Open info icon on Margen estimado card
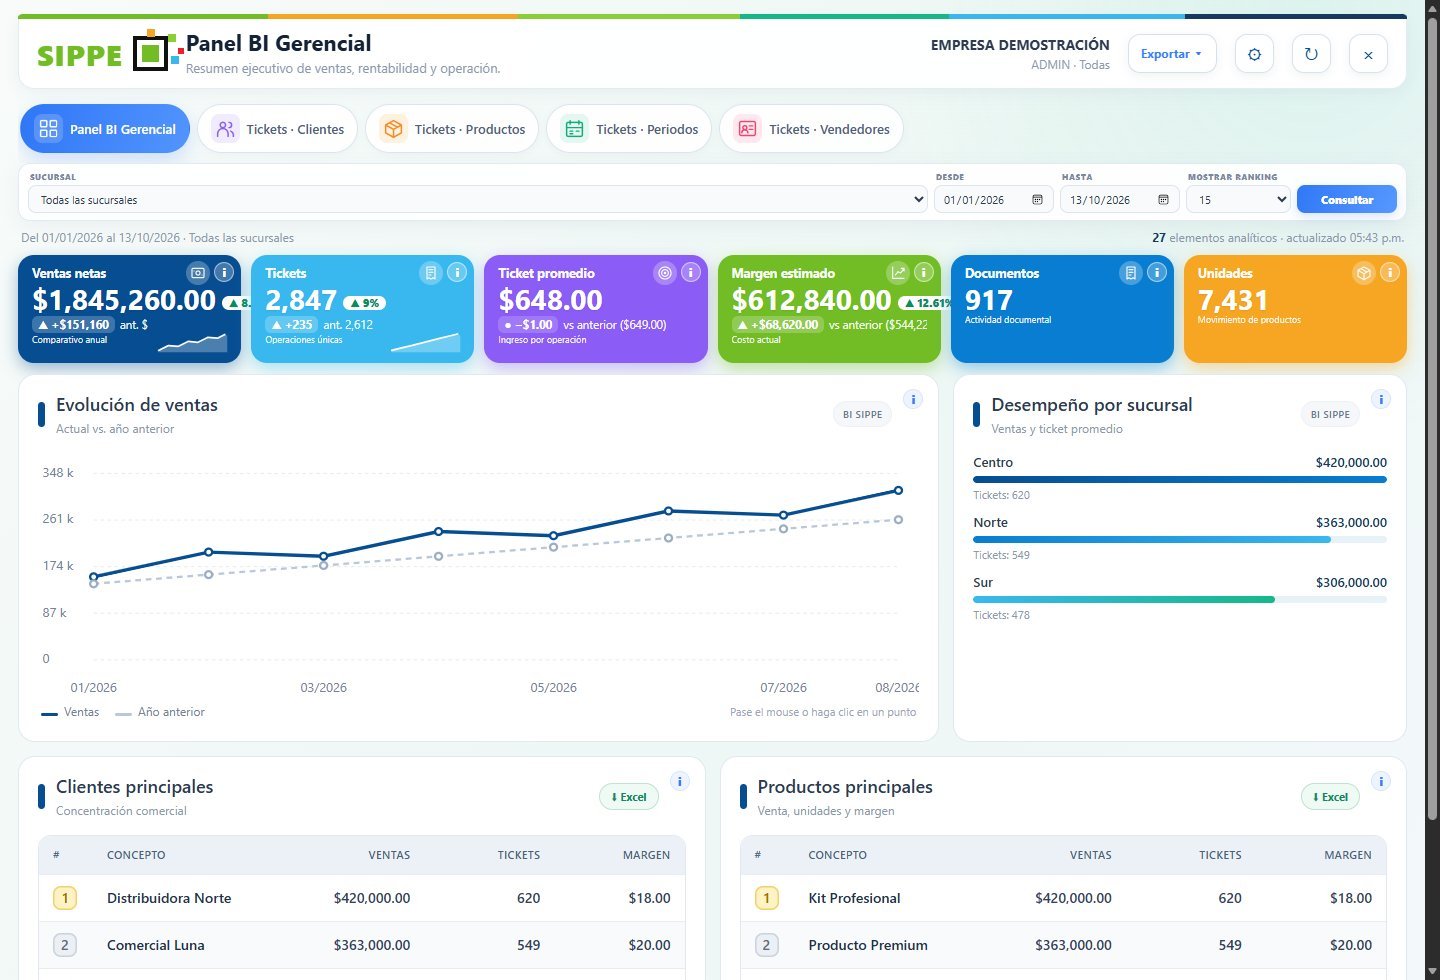The image size is (1440, 980). pyautogui.click(x=924, y=272)
